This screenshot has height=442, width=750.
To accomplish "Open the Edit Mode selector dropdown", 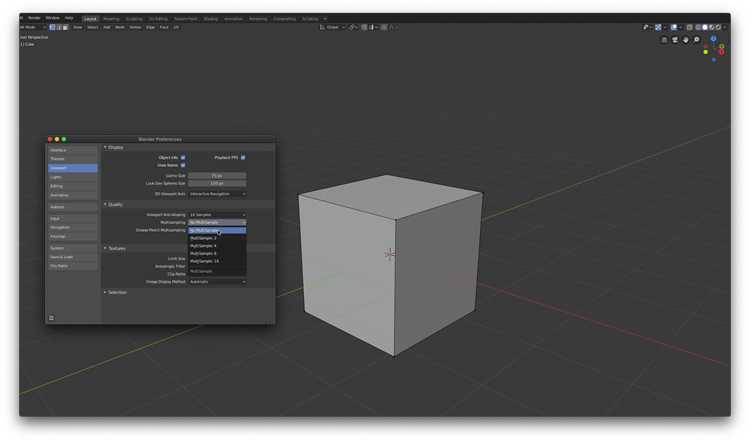I will tap(33, 27).
